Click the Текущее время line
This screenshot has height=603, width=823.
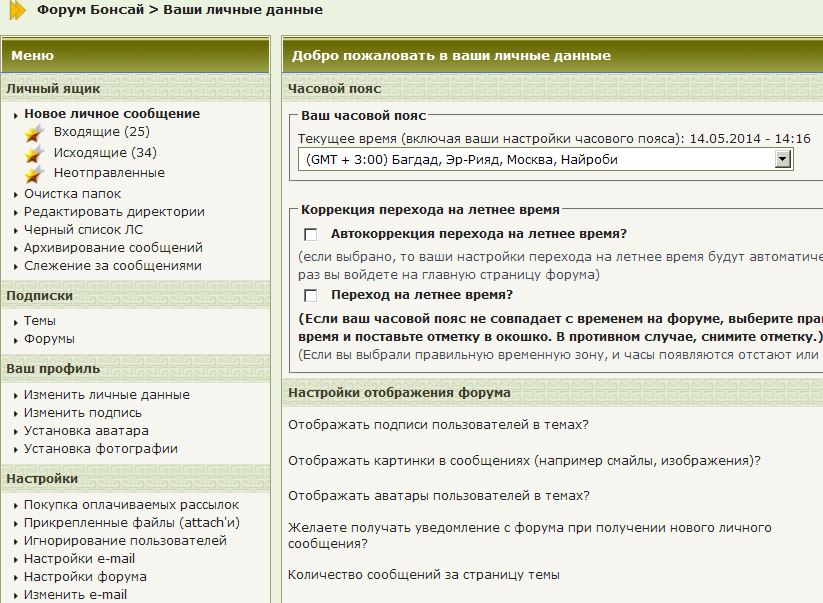coord(554,139)
